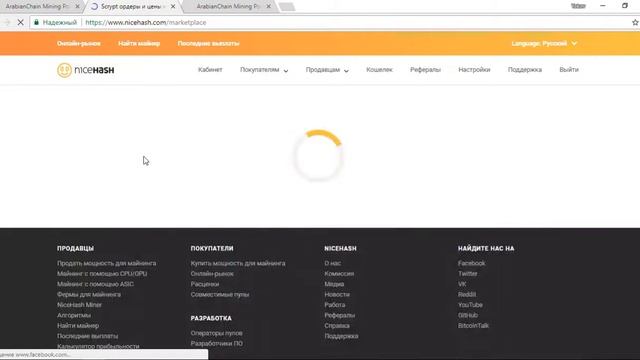640x360 pixels.
Task: Open footer Поддержка link
Action: [x=341, y=336]
